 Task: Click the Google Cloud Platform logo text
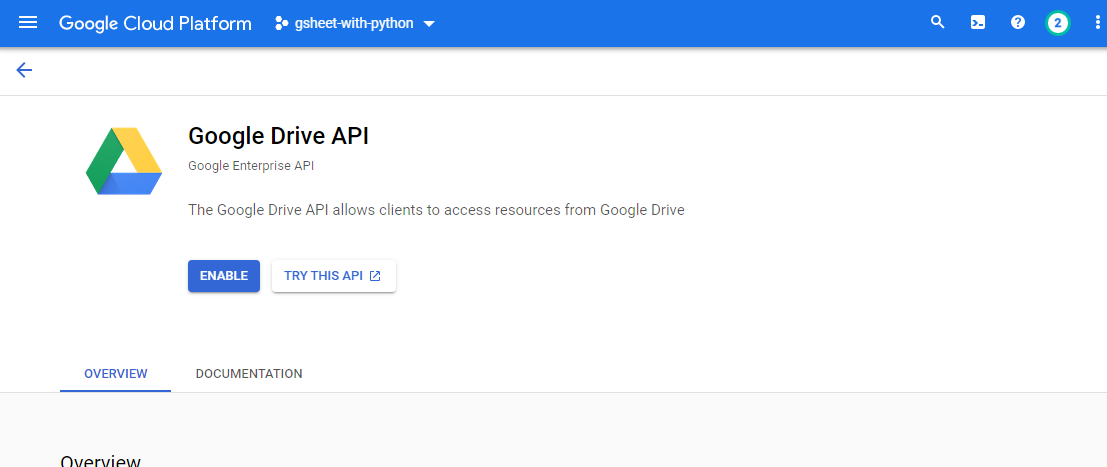(155, 23)
